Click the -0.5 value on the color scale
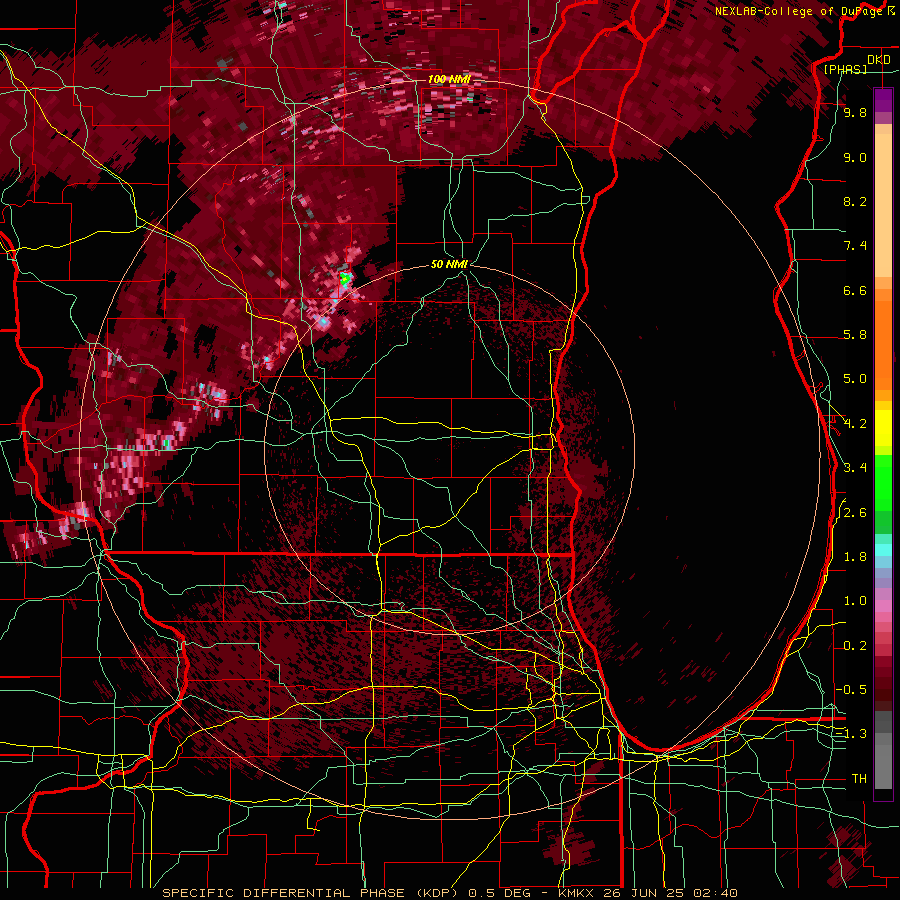 point(852,690)
